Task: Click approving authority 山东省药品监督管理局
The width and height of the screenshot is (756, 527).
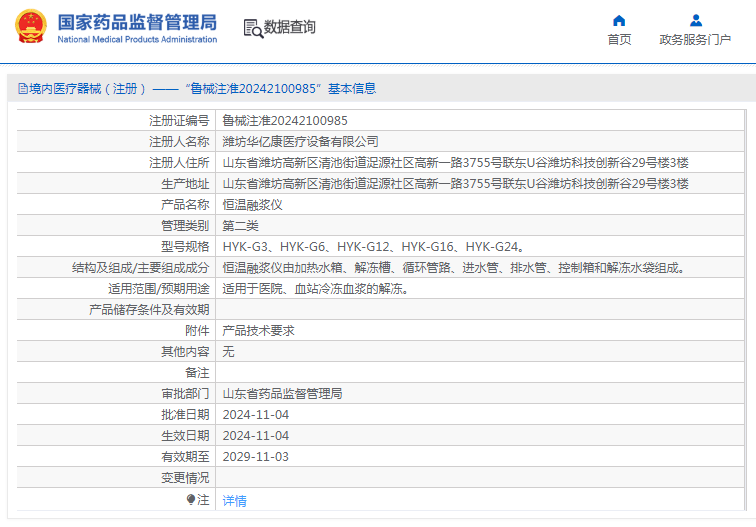Action: click(282, 394)
